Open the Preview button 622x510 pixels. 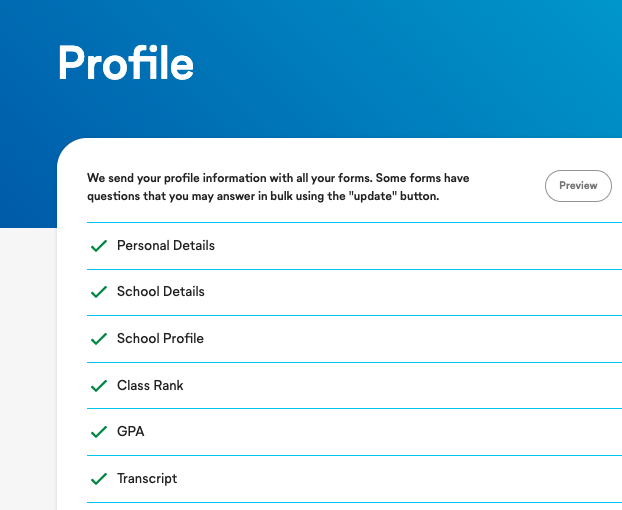click(578, 186)
